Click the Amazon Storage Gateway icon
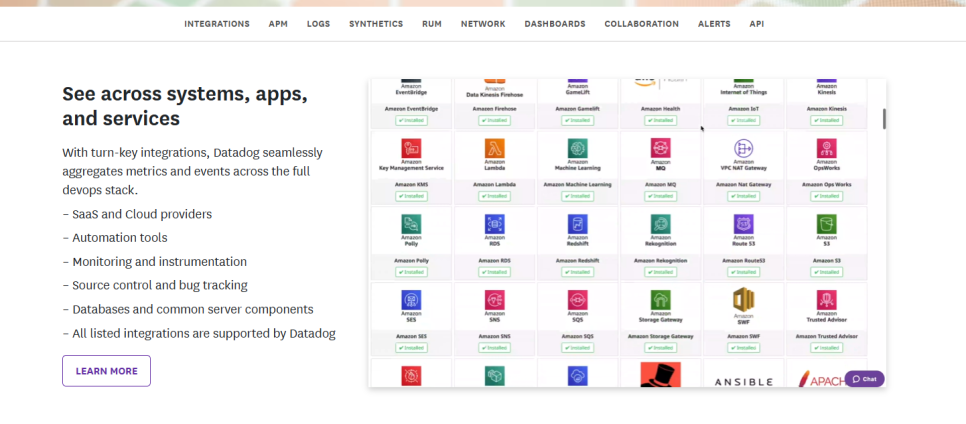Viewport: 966px width, 424px height. [x=660, y=300]
